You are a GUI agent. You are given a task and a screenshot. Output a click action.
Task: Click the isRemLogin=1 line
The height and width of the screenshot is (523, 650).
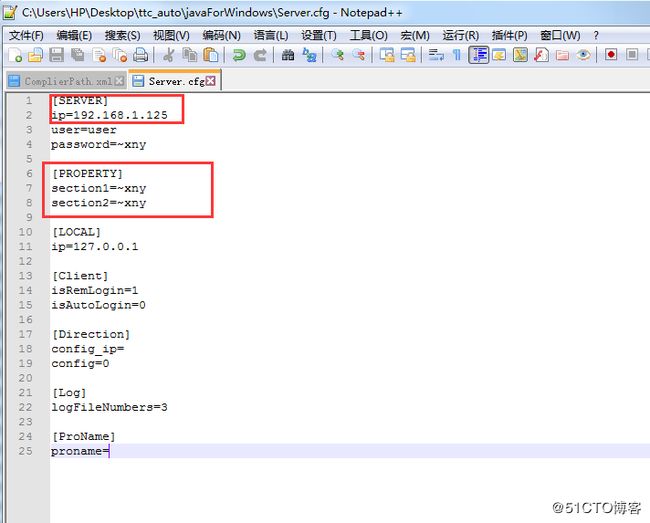[x=95, y=291]
